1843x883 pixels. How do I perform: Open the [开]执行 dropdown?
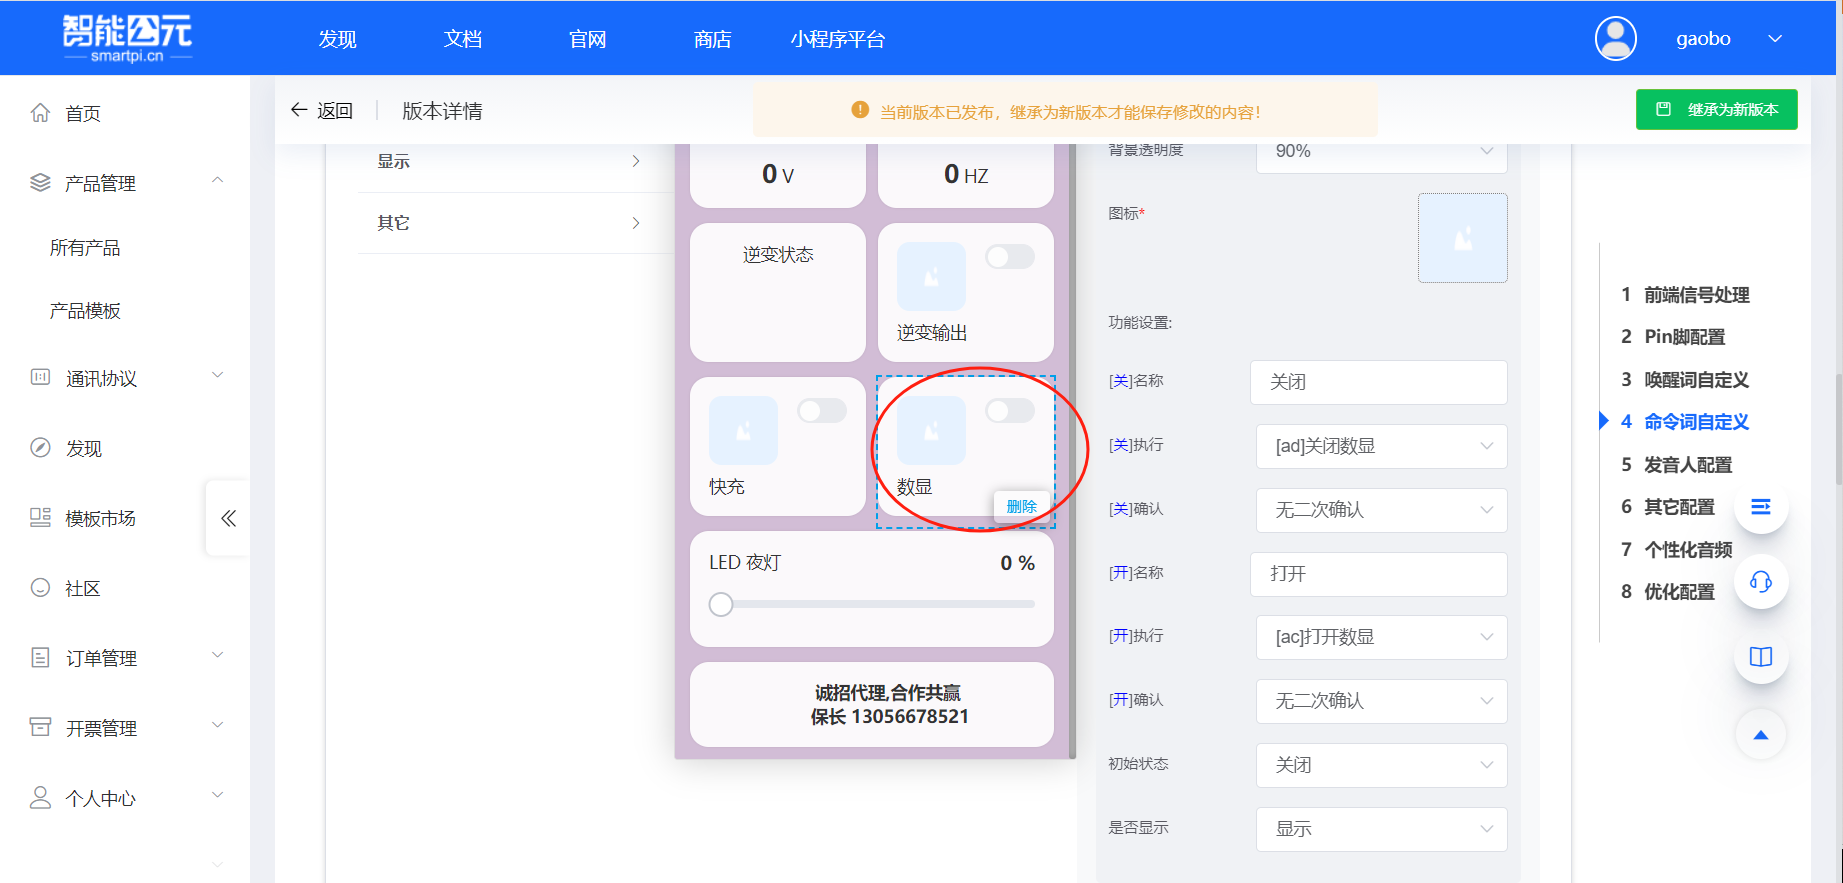point(1382,637)
